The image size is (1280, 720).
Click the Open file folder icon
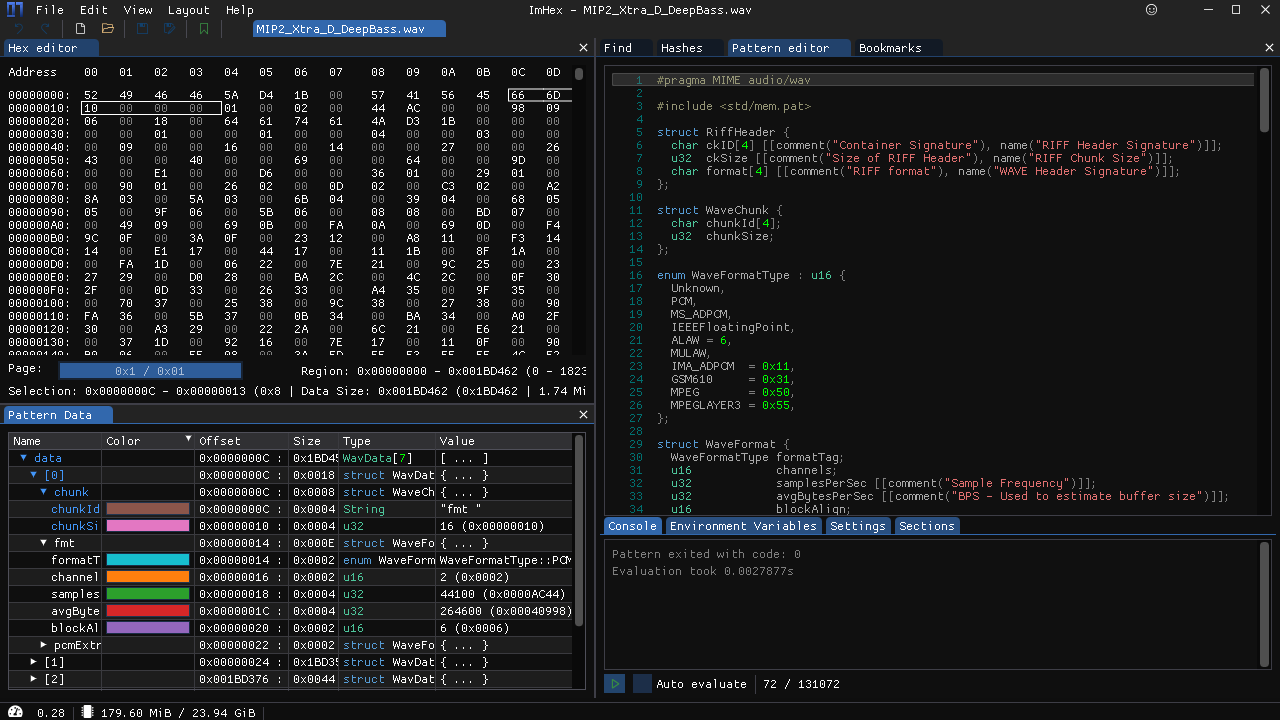[107, 29]
